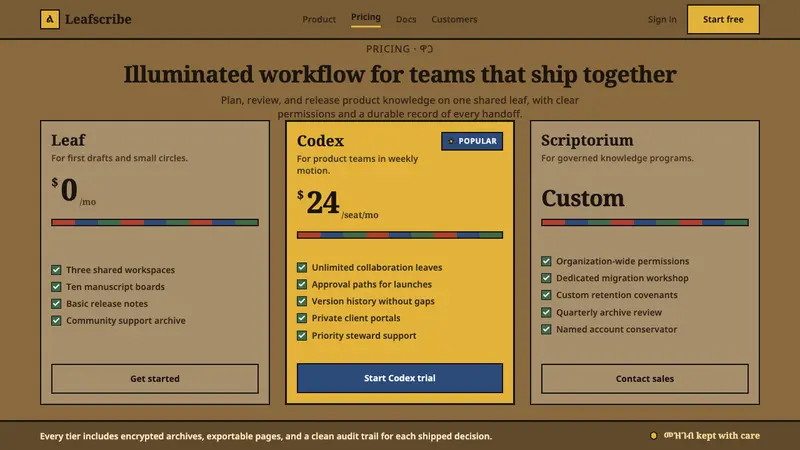Click 'For first drafts and small circles.'
The height and width of the screenshot is (450, 800).
[x=119, y=158]
